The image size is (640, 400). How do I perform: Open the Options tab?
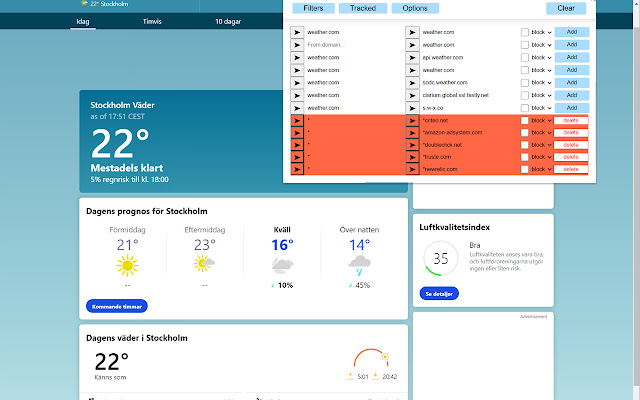point(414,8)
